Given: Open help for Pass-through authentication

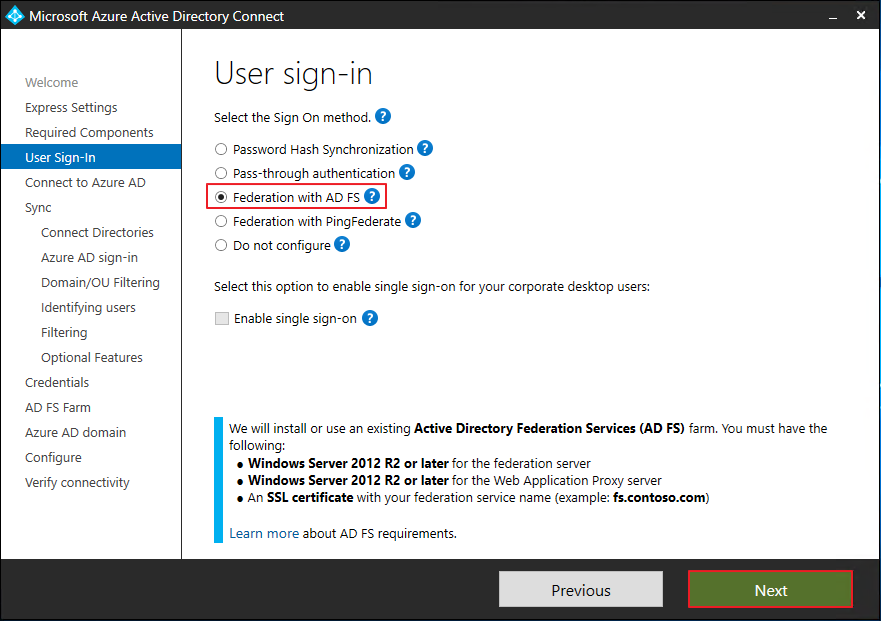Looking at the screenshot, I should coord(407,173).
